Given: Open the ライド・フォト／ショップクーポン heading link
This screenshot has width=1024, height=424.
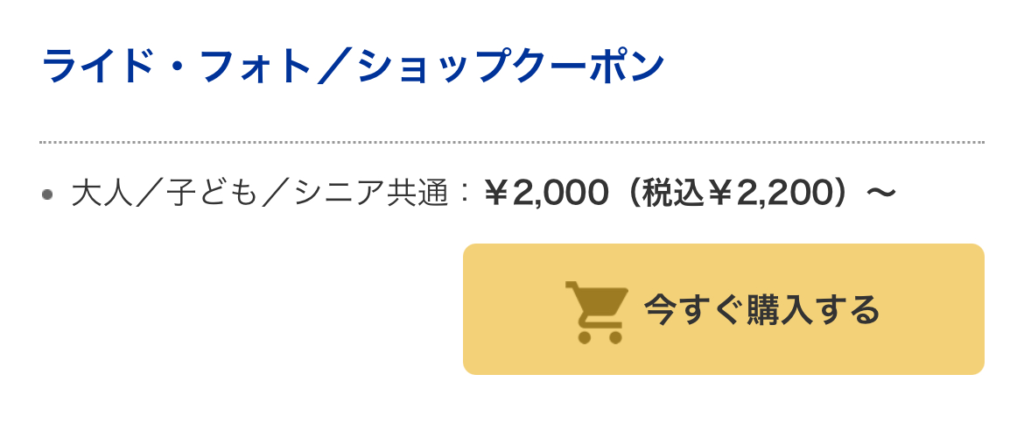Looking at the screenshot, I should click(x=352, y=68).
